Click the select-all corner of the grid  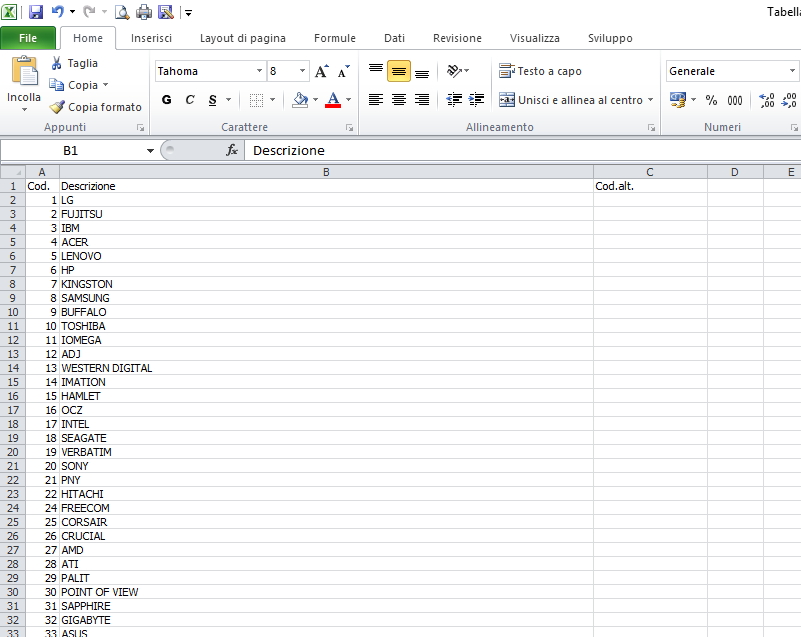point(13,172)
